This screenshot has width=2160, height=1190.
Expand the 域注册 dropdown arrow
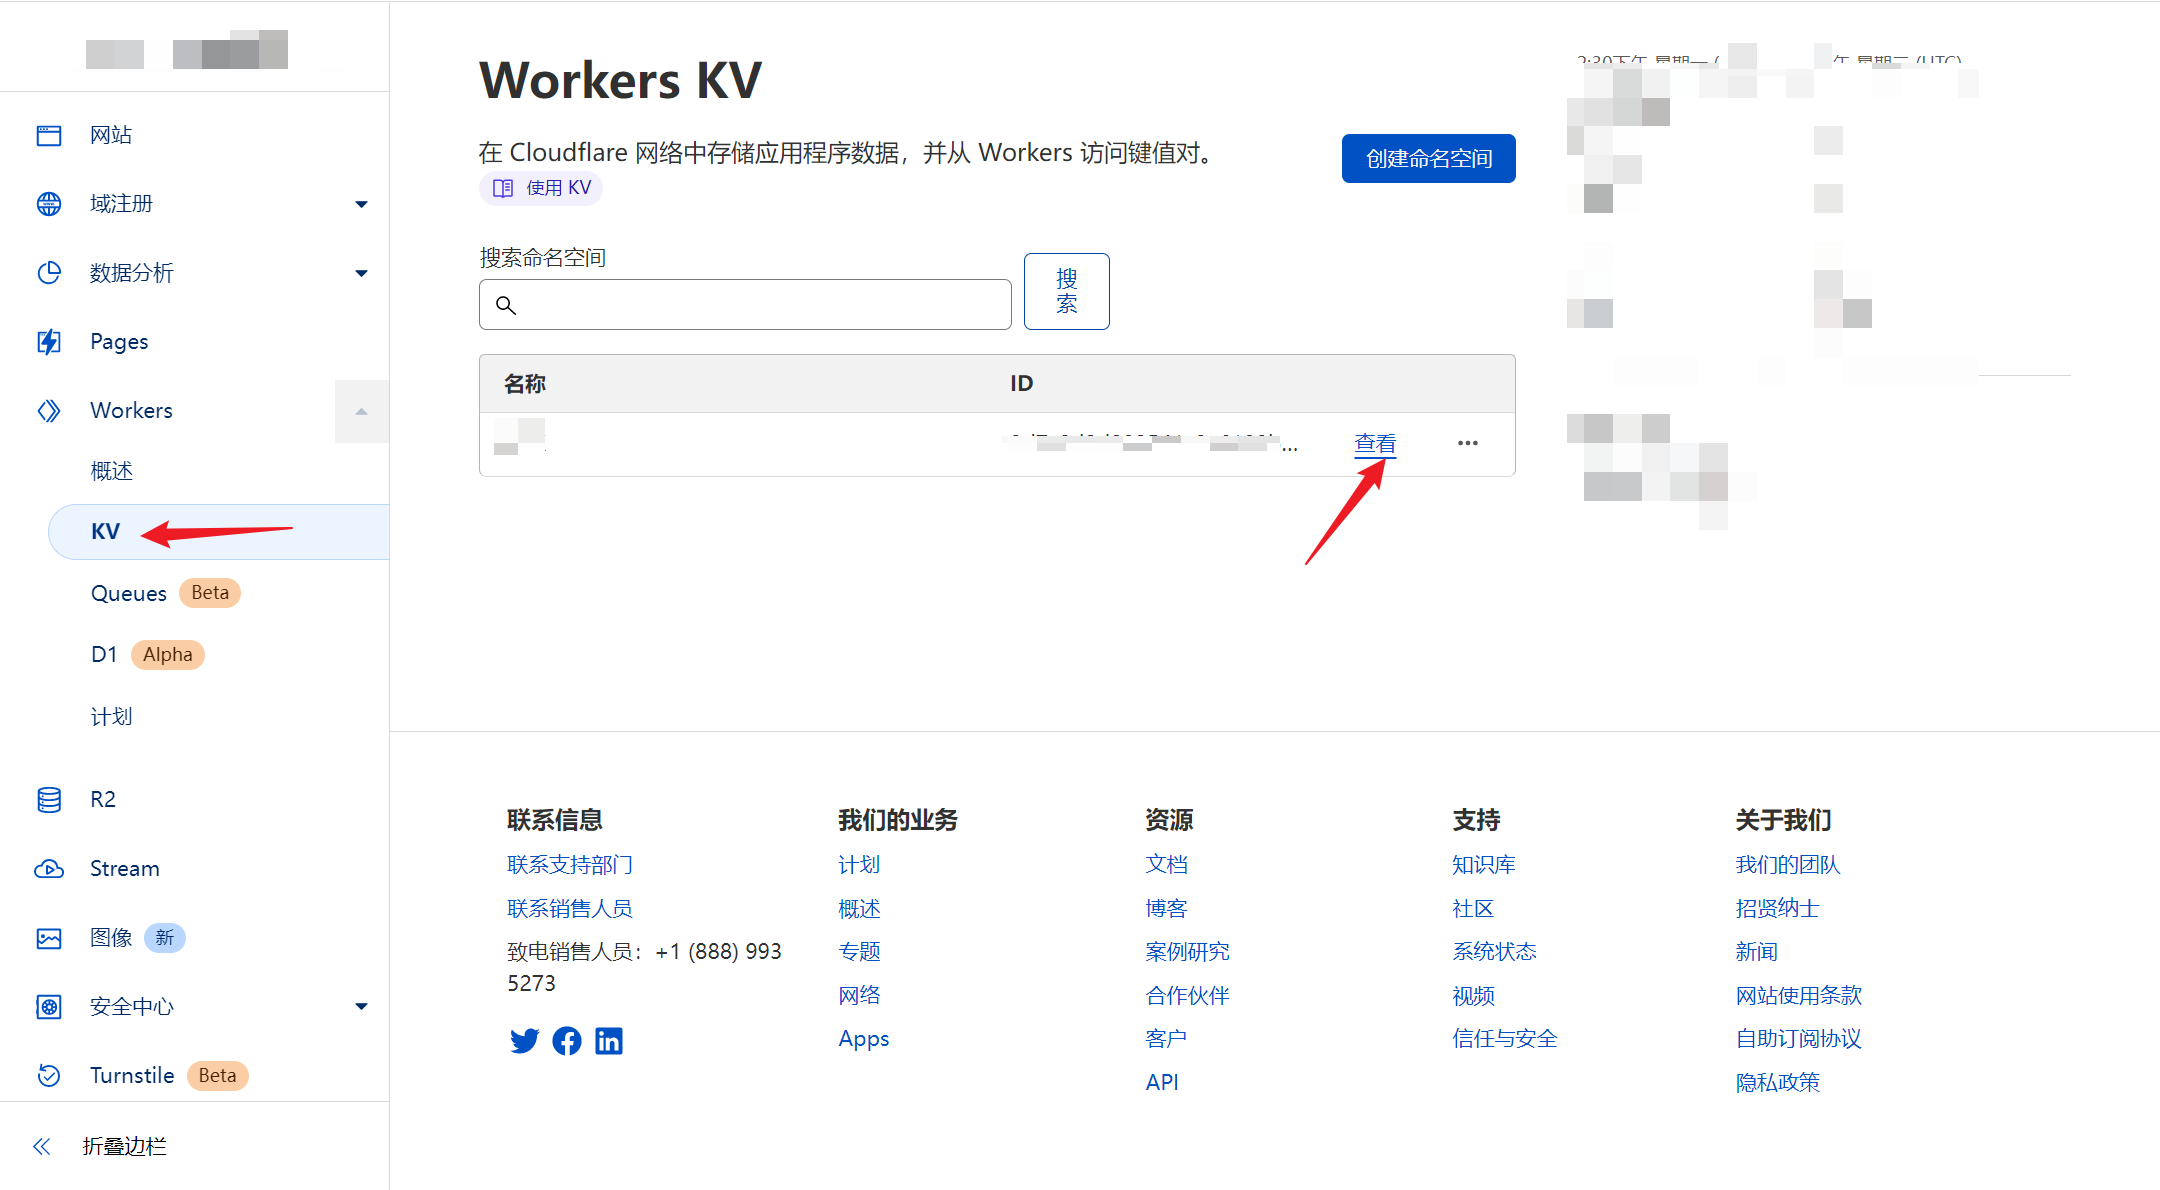coord(361,204)
